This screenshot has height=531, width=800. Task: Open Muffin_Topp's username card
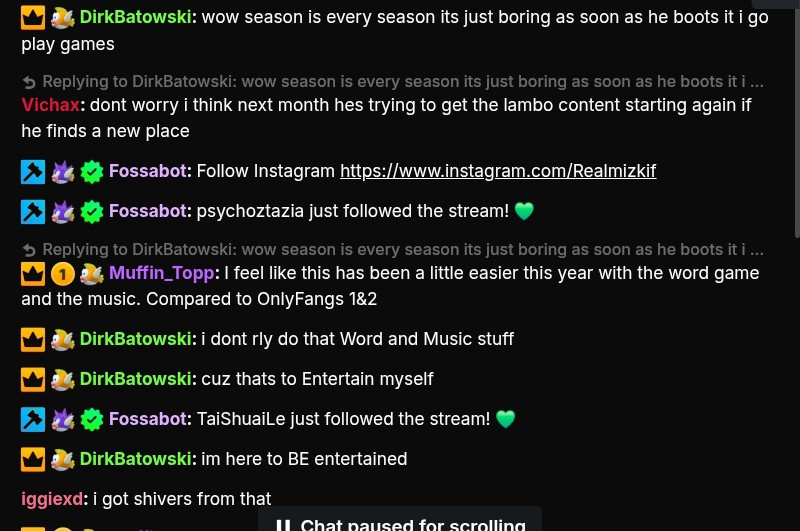(x=162, y=273)
